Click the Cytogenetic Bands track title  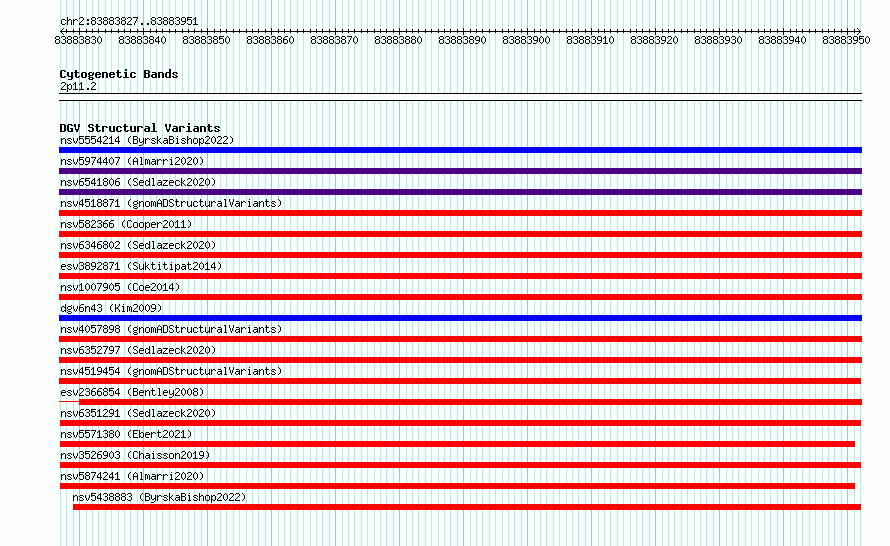119,74
